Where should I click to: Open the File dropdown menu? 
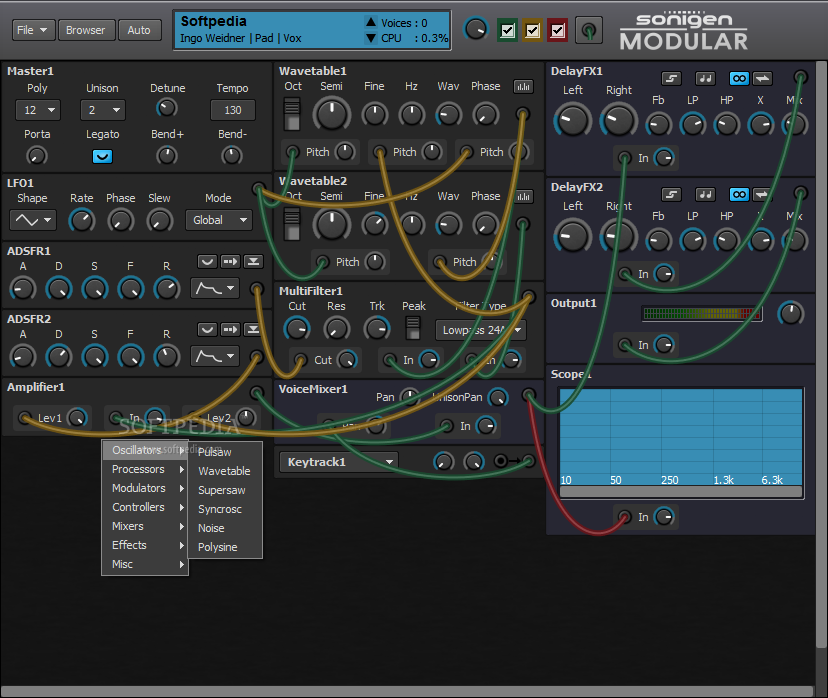pos(33,30)
